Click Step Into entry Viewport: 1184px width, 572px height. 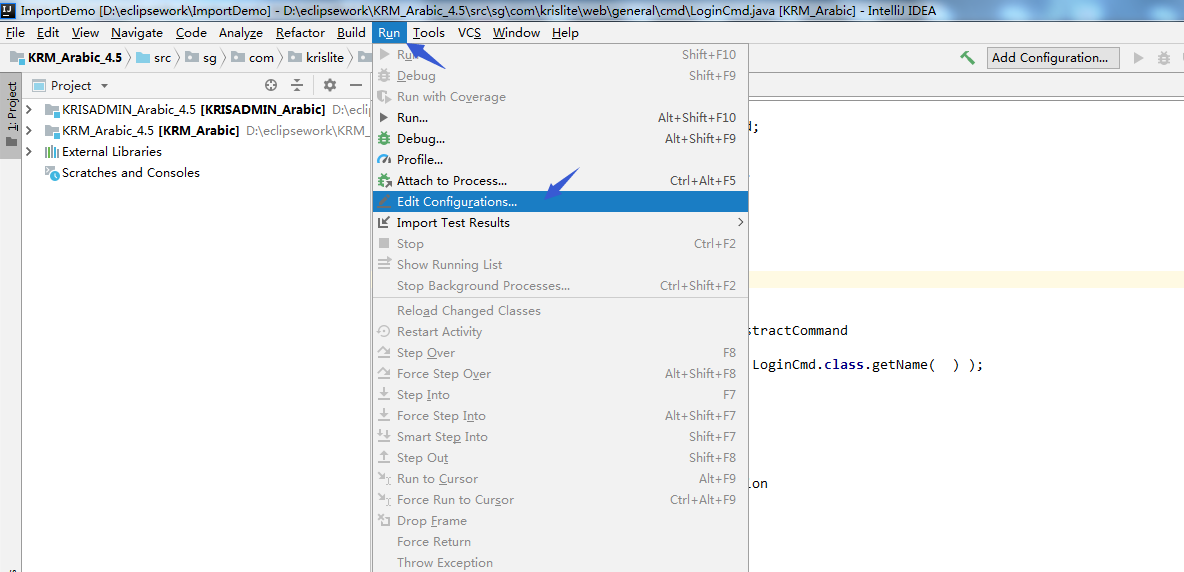560,395
